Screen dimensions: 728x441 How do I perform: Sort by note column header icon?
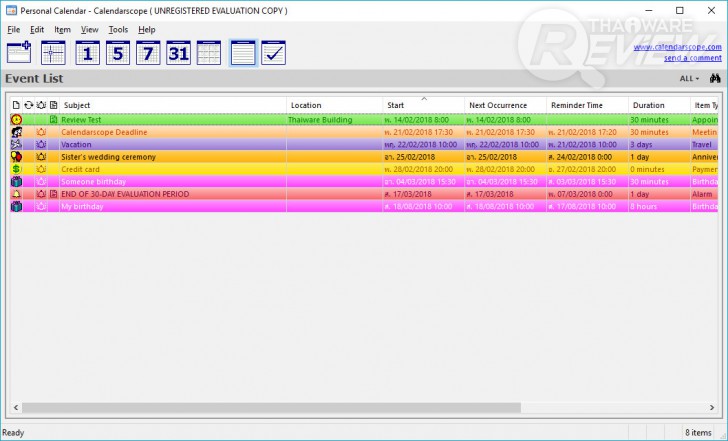pos(53,105)
